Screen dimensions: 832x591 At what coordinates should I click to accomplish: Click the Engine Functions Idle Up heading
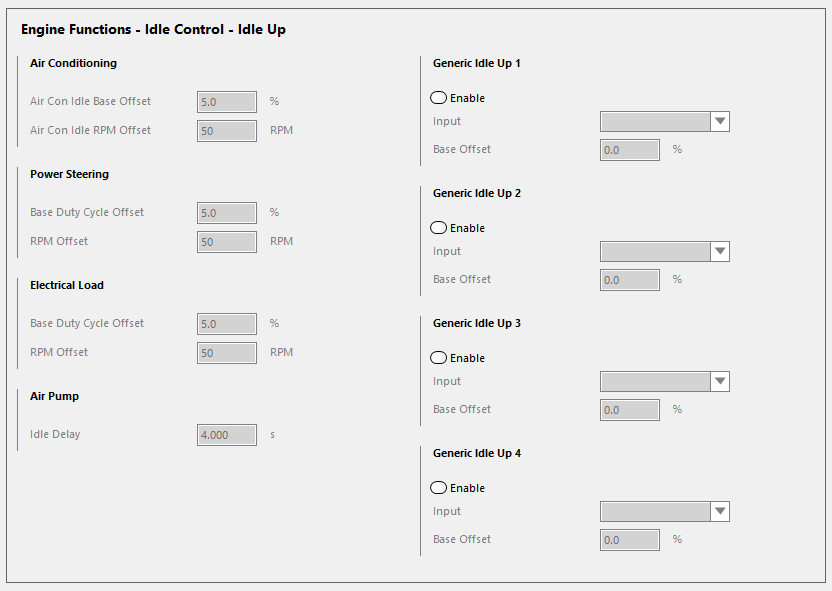(153, 30)
